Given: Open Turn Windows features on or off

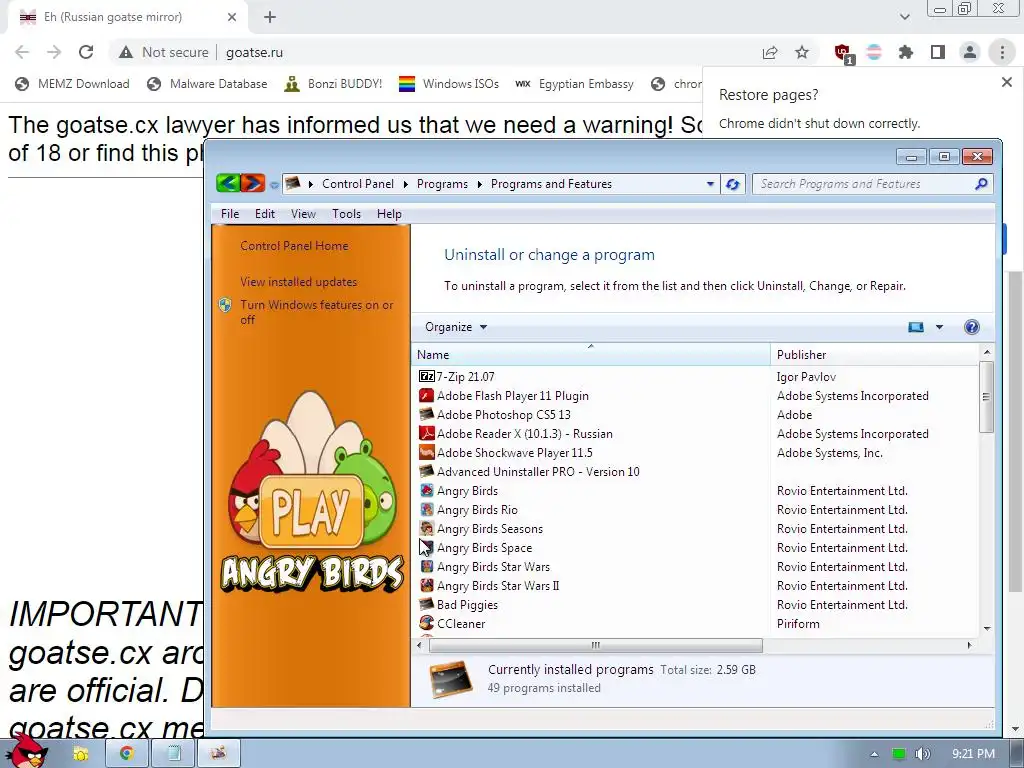Looking at the screenshot, I should coord(317,312).
